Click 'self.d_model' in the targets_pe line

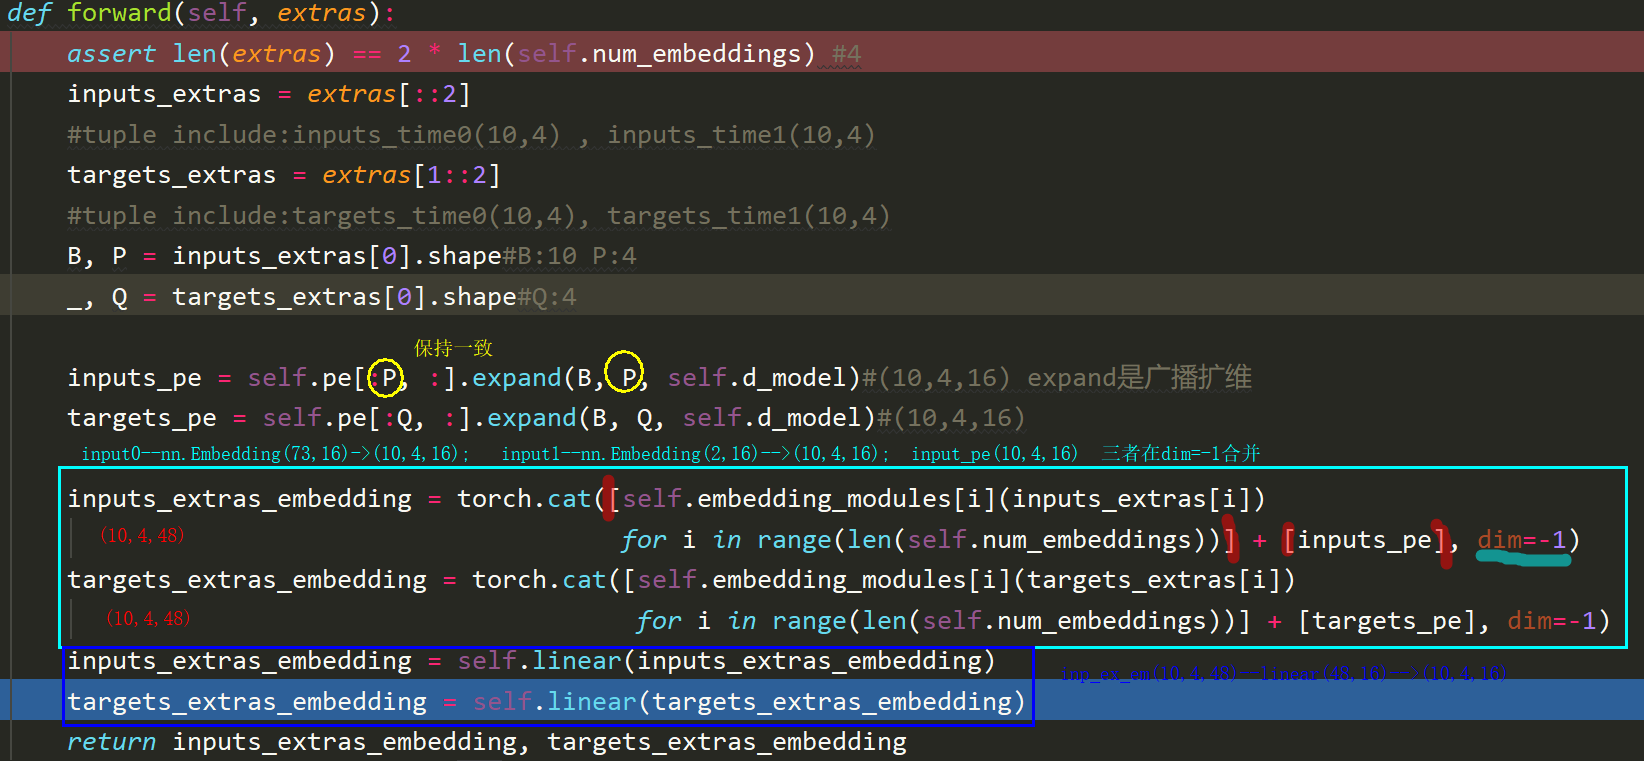click(x=771, y=418)
